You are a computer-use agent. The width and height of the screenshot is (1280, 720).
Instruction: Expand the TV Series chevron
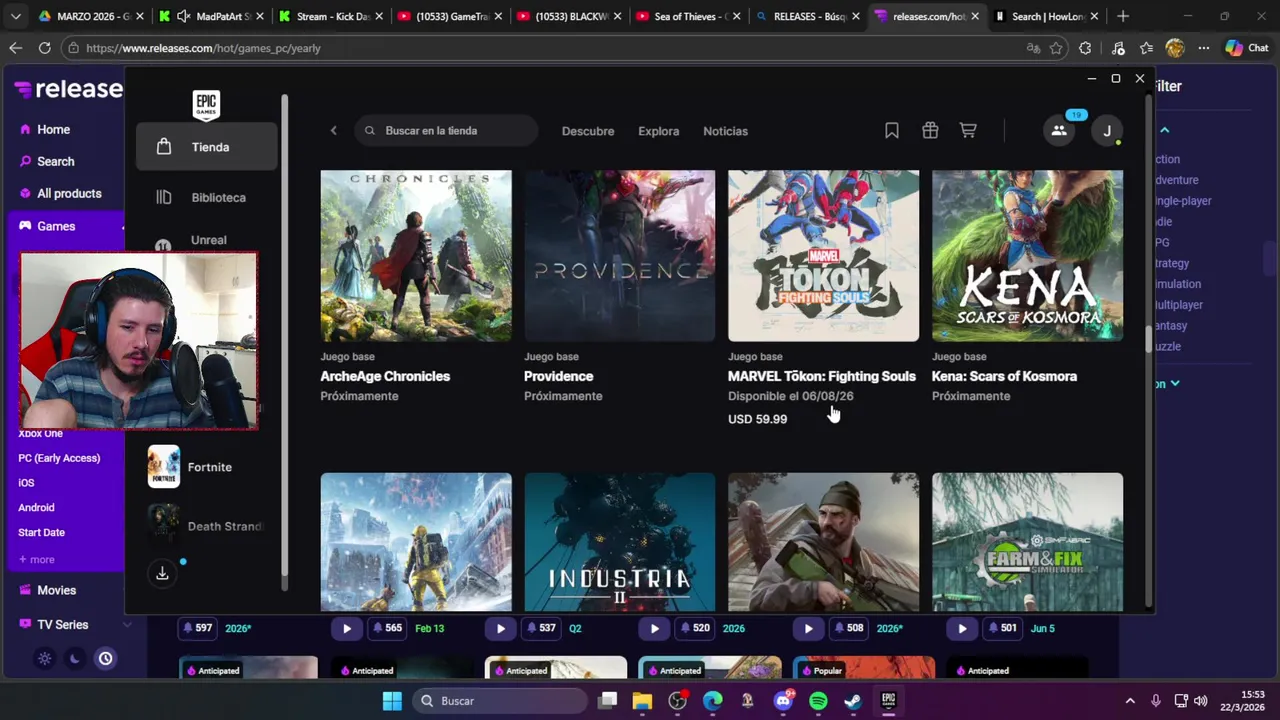tap(127, 625)
